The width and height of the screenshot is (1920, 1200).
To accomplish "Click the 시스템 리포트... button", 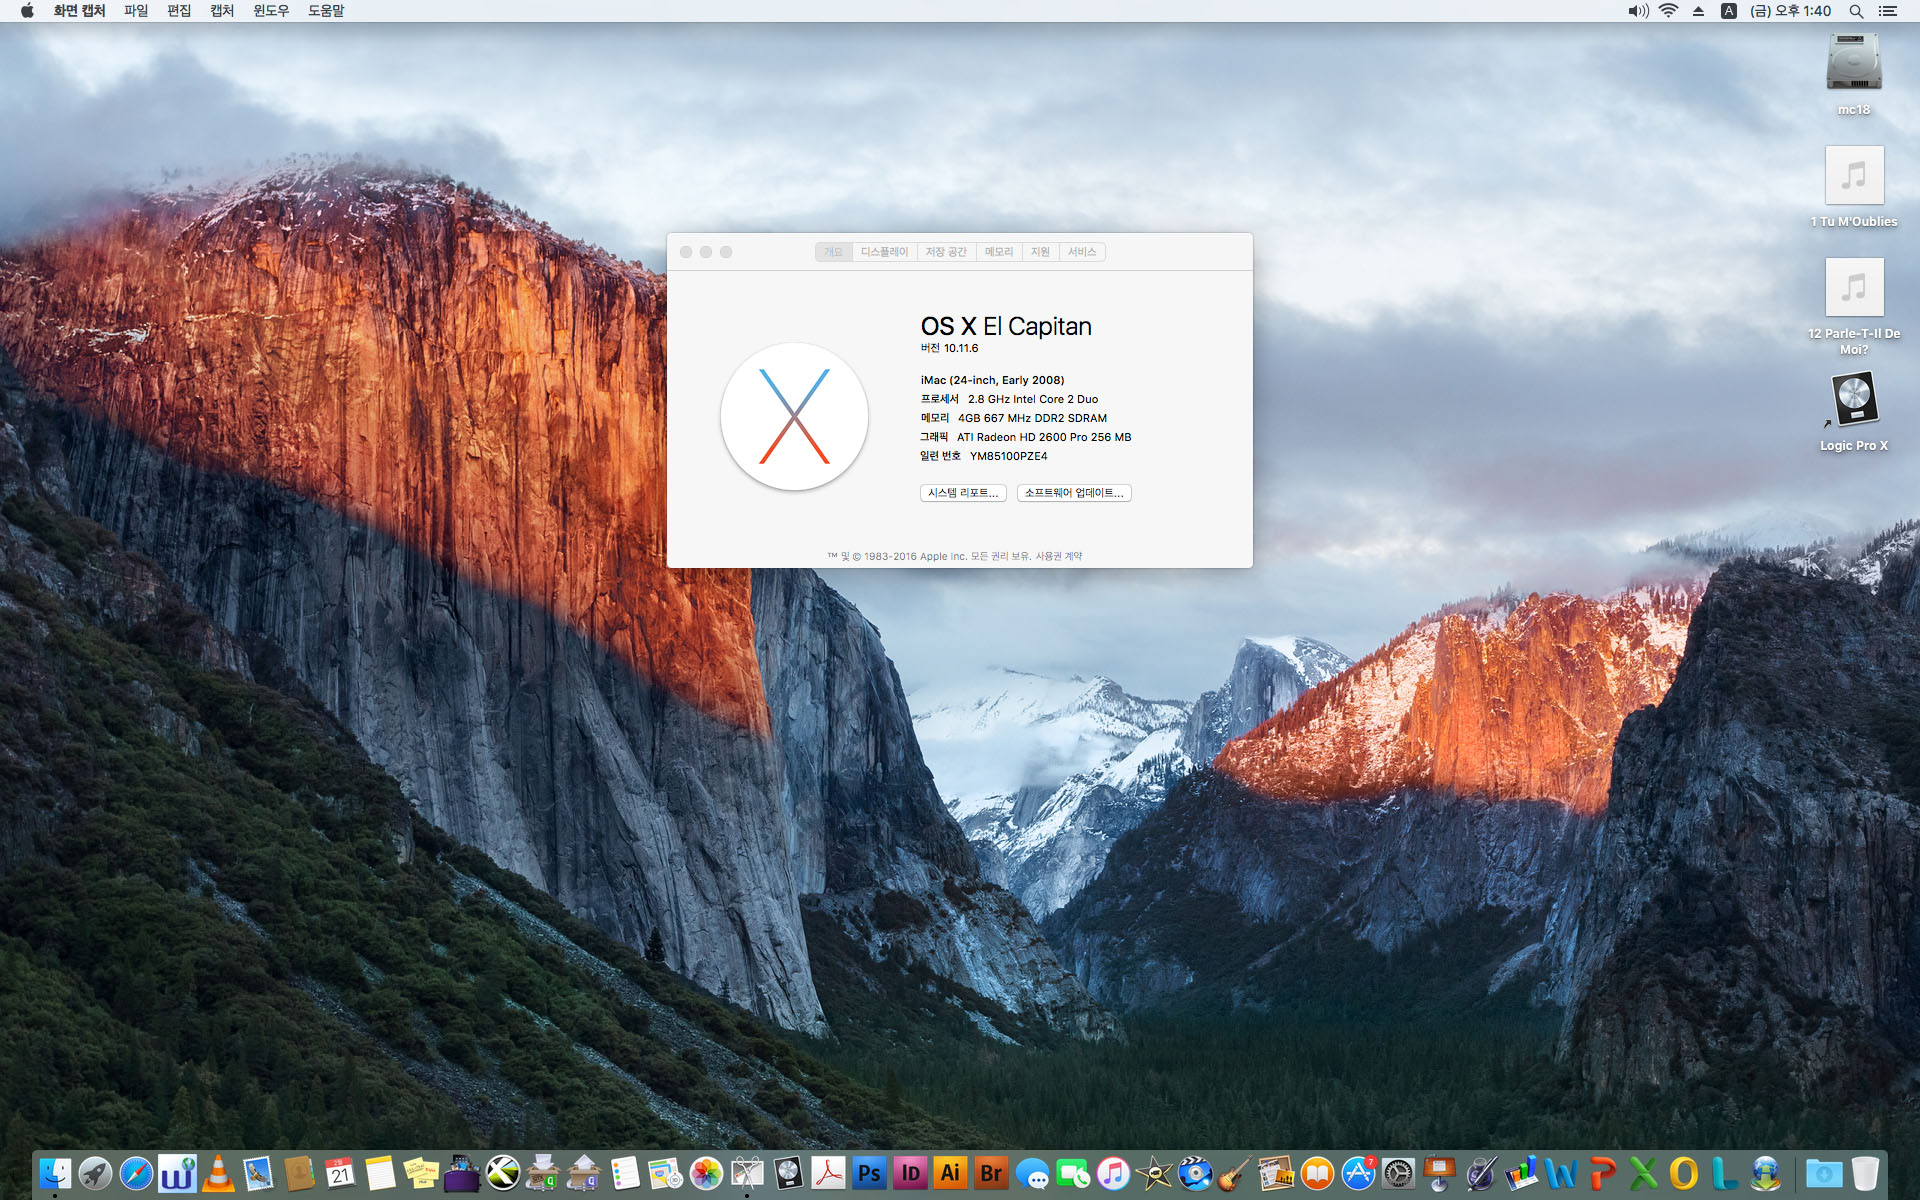I will (962, 493).
